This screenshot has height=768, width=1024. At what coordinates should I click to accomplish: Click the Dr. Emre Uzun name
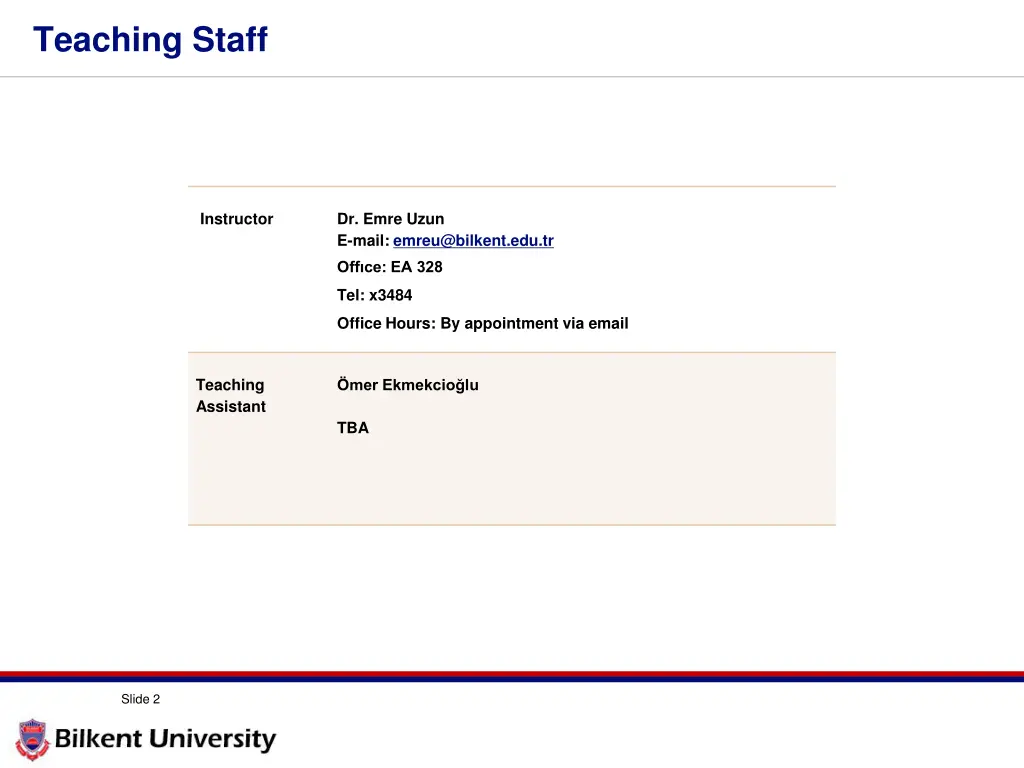click(391, 219)
